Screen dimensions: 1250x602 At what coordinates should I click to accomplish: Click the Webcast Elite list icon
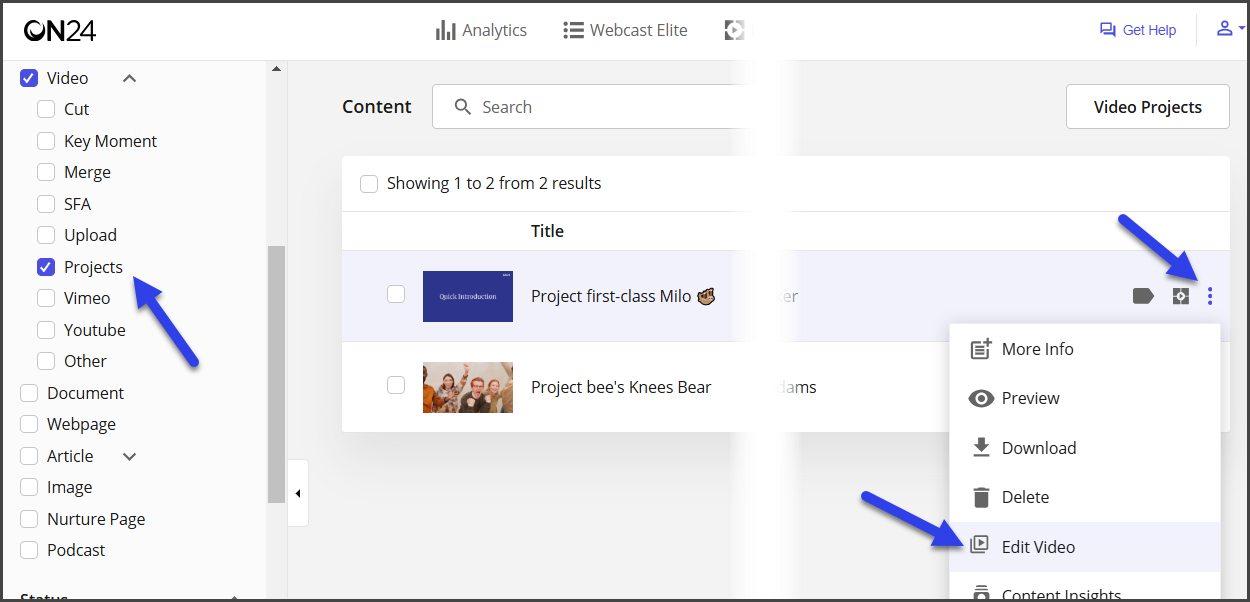(573, 30)
